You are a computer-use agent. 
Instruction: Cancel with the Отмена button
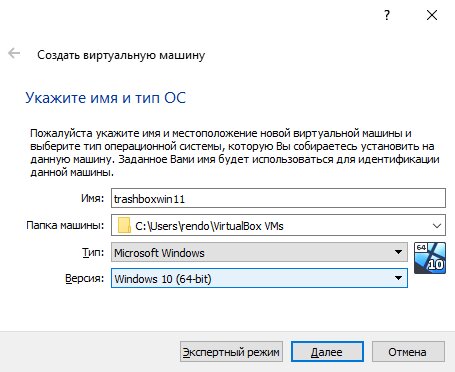408,352
